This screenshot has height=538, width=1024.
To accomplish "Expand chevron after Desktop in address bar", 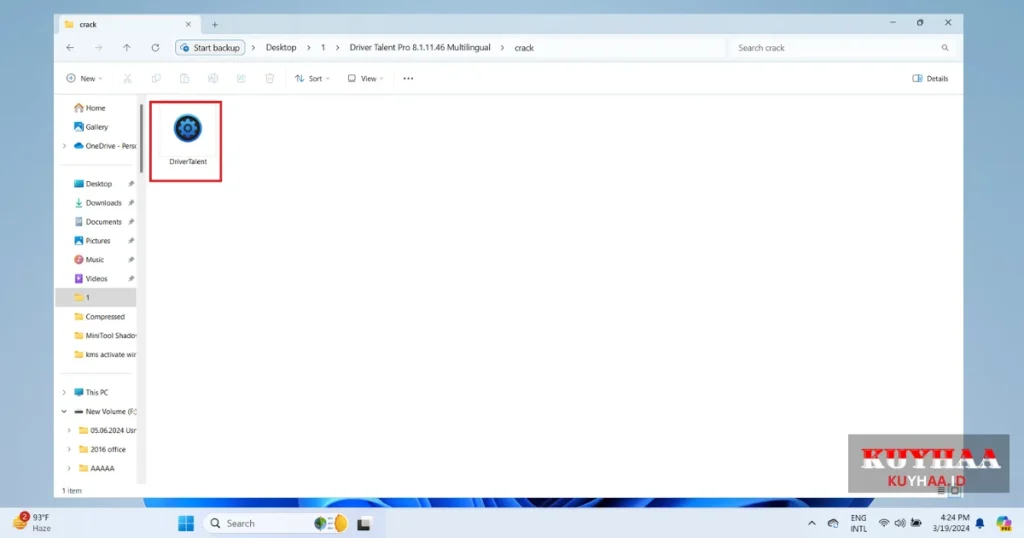I will coord(309,48).
